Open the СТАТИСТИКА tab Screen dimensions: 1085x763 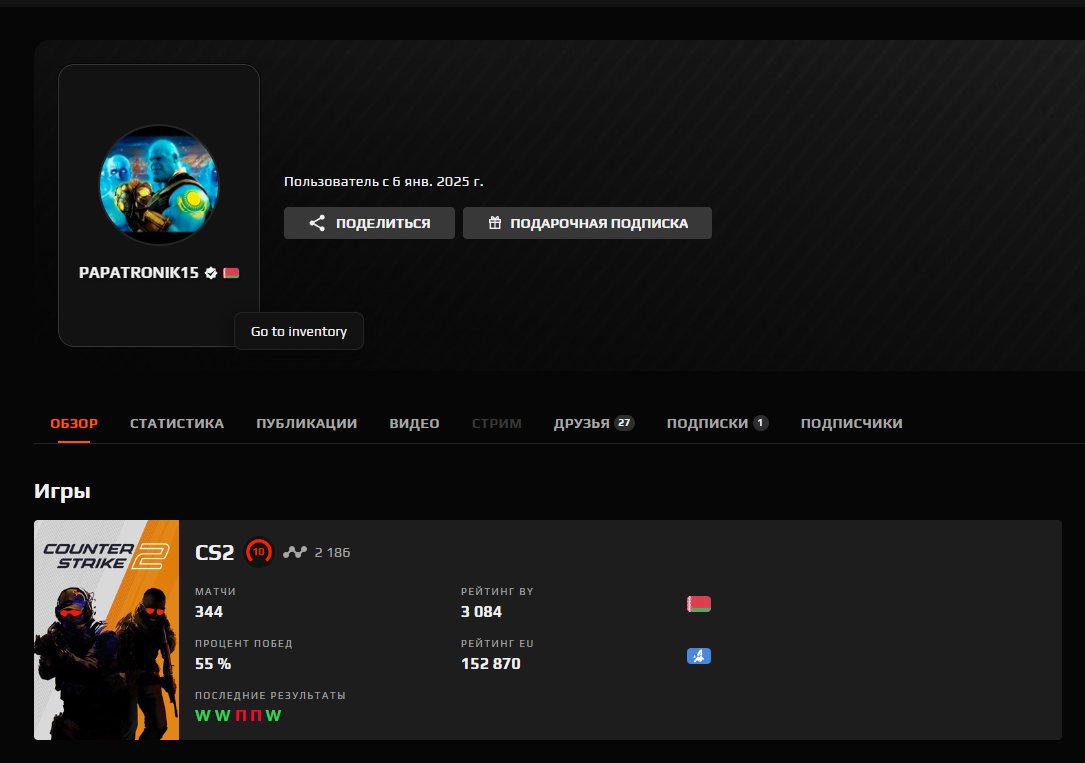click(x=176, y=423)
